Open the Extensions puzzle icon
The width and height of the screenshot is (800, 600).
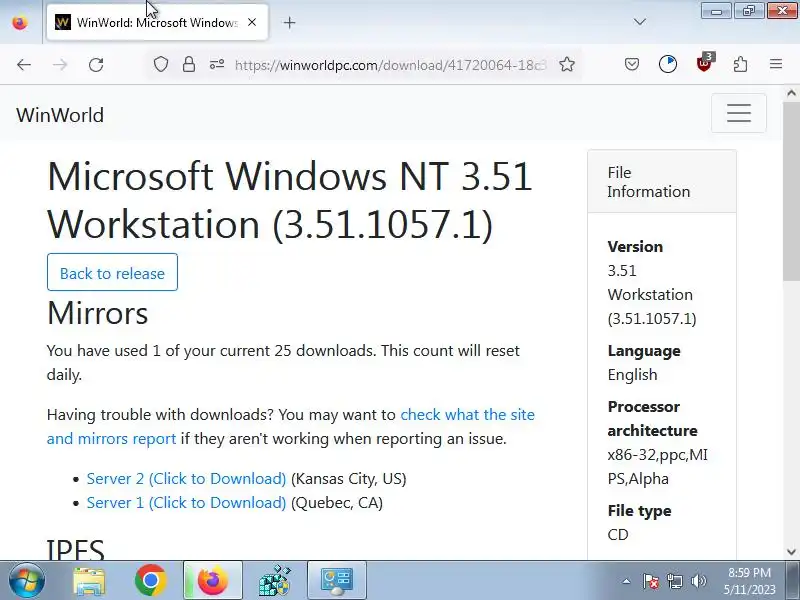[740, 64]
